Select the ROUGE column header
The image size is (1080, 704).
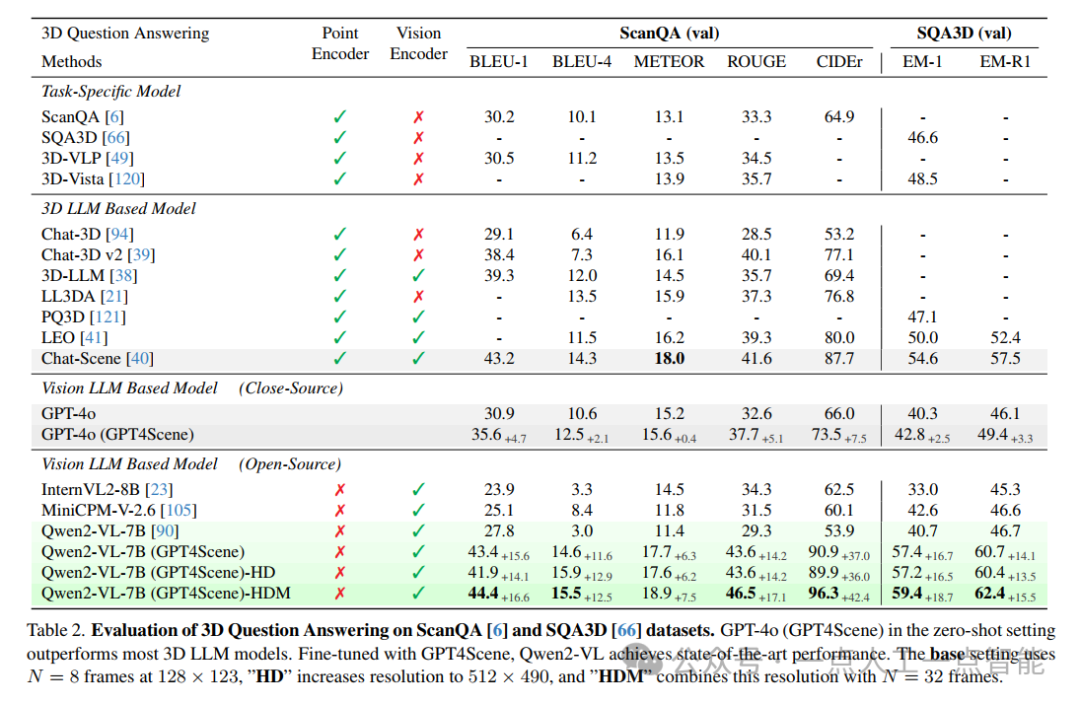tap(756, 61)
